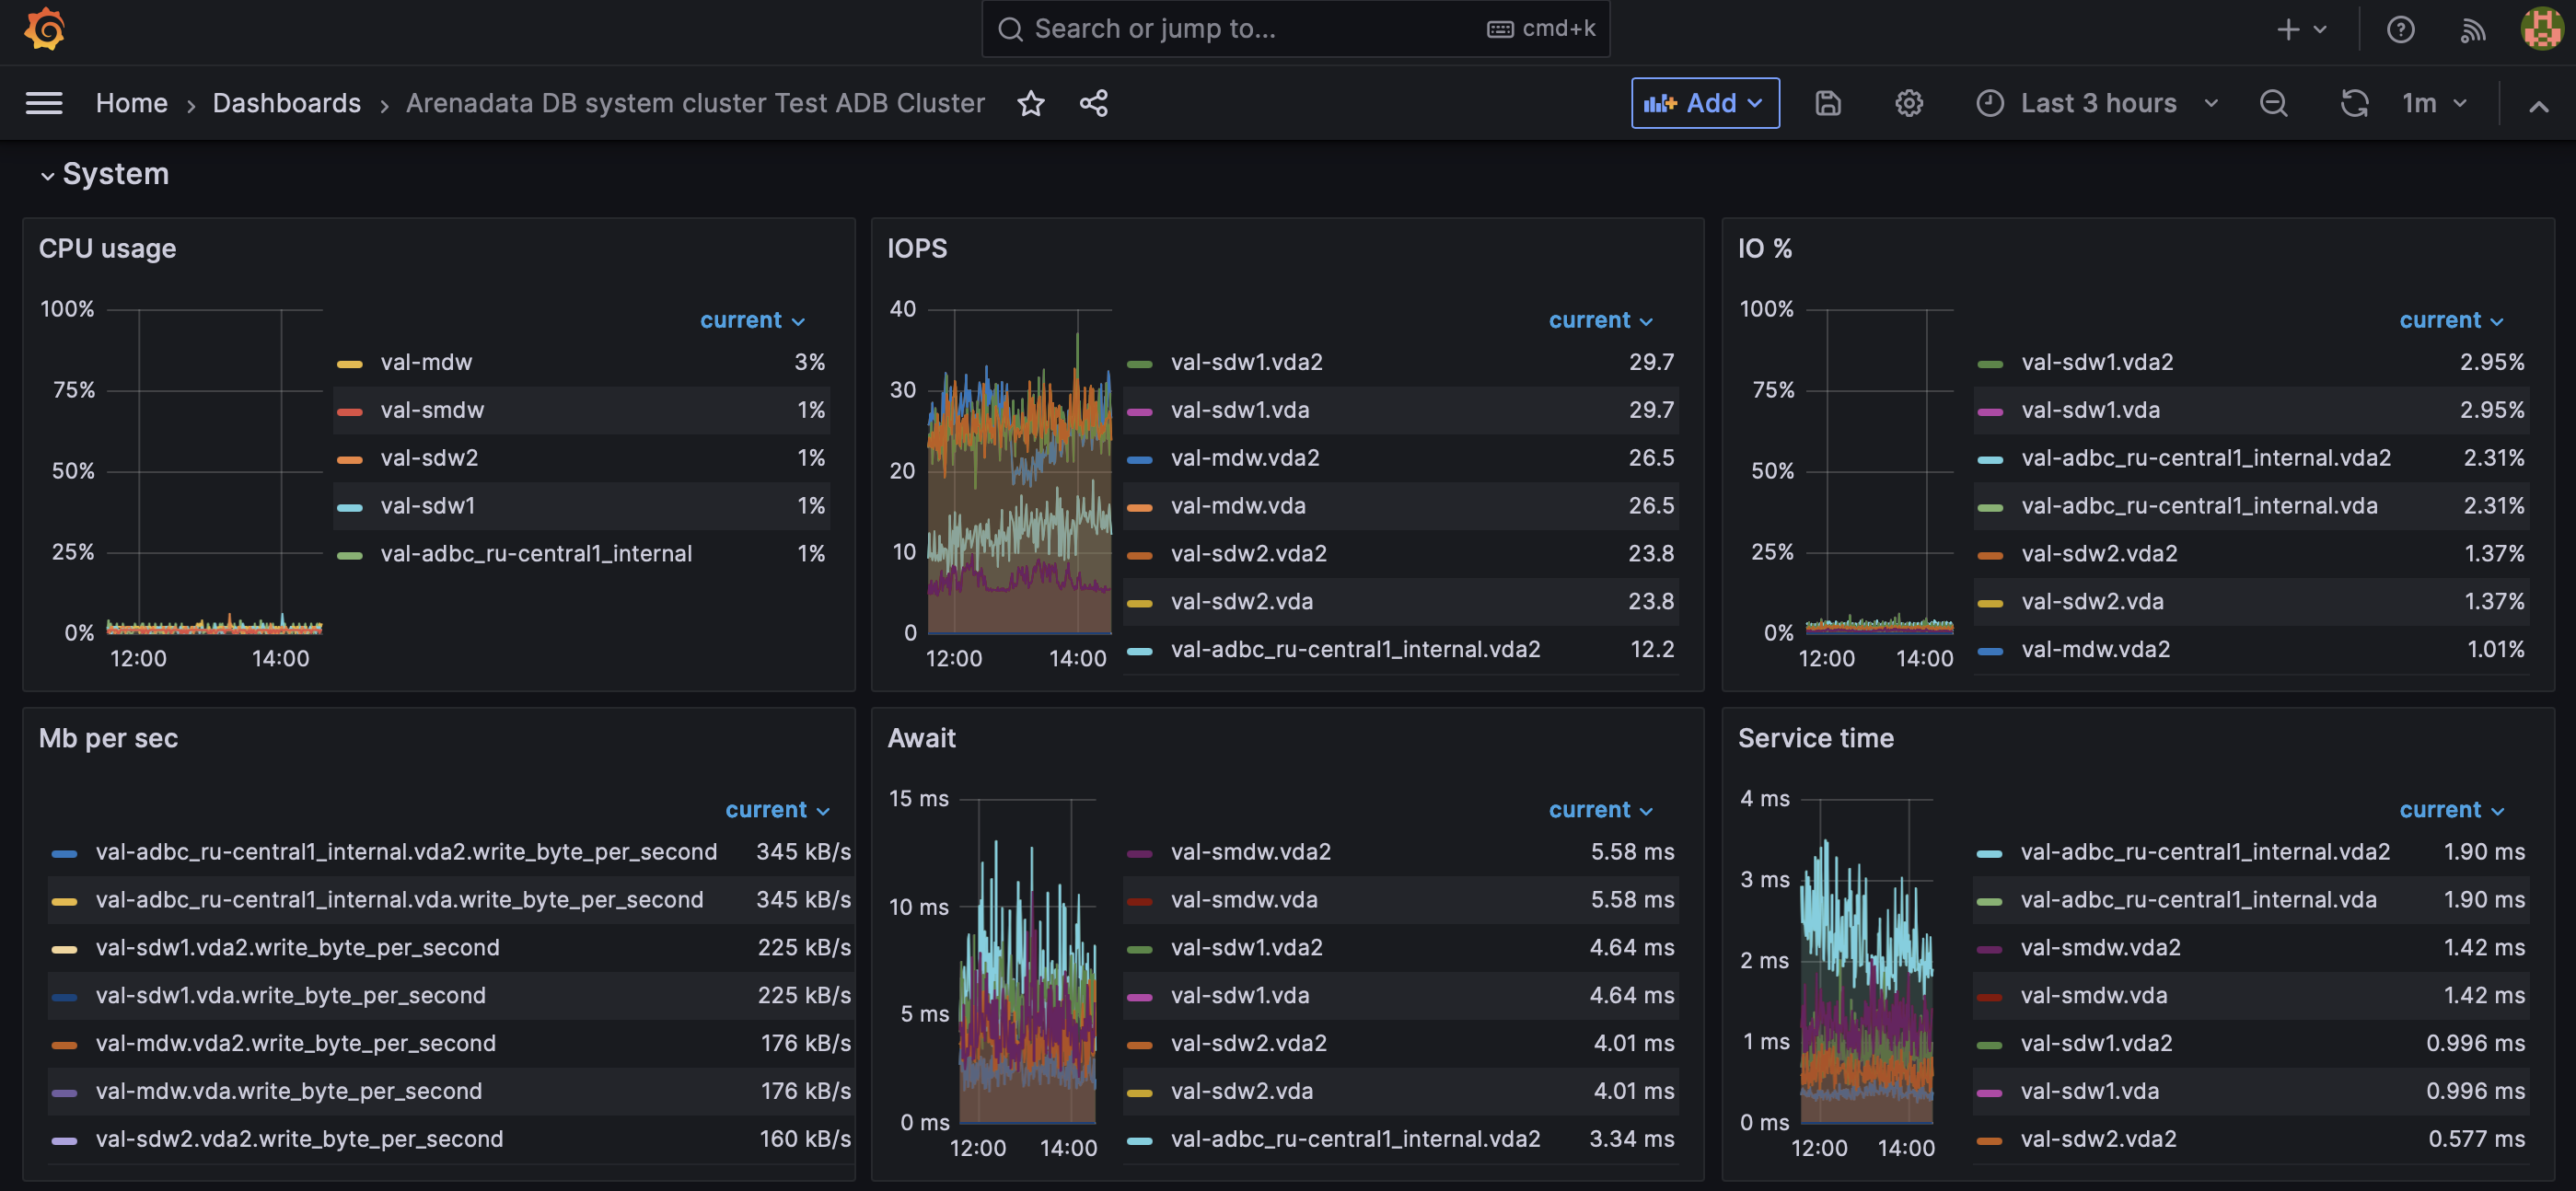Open the hamburger navigation menu
The image size is (2576, 1191).
44,103
